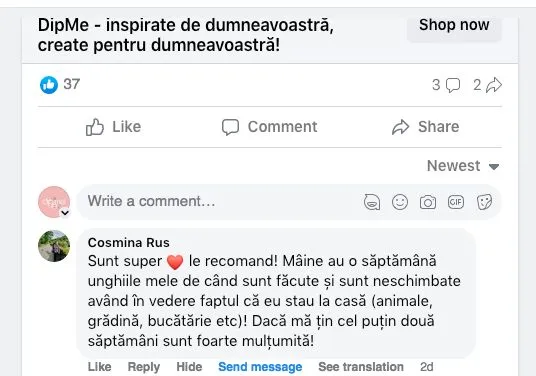Switch commenting profile via avatar chevron
This screenshot has width=536, height=376.
pyautogui.click(x=65, y=213)
